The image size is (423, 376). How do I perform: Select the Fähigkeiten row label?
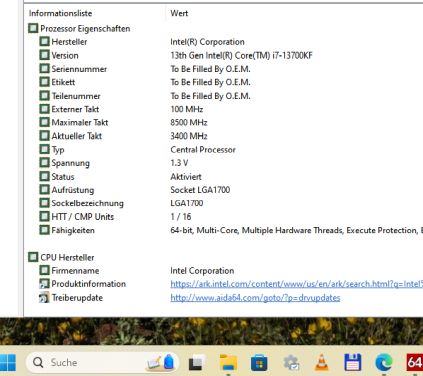[73, 230]
